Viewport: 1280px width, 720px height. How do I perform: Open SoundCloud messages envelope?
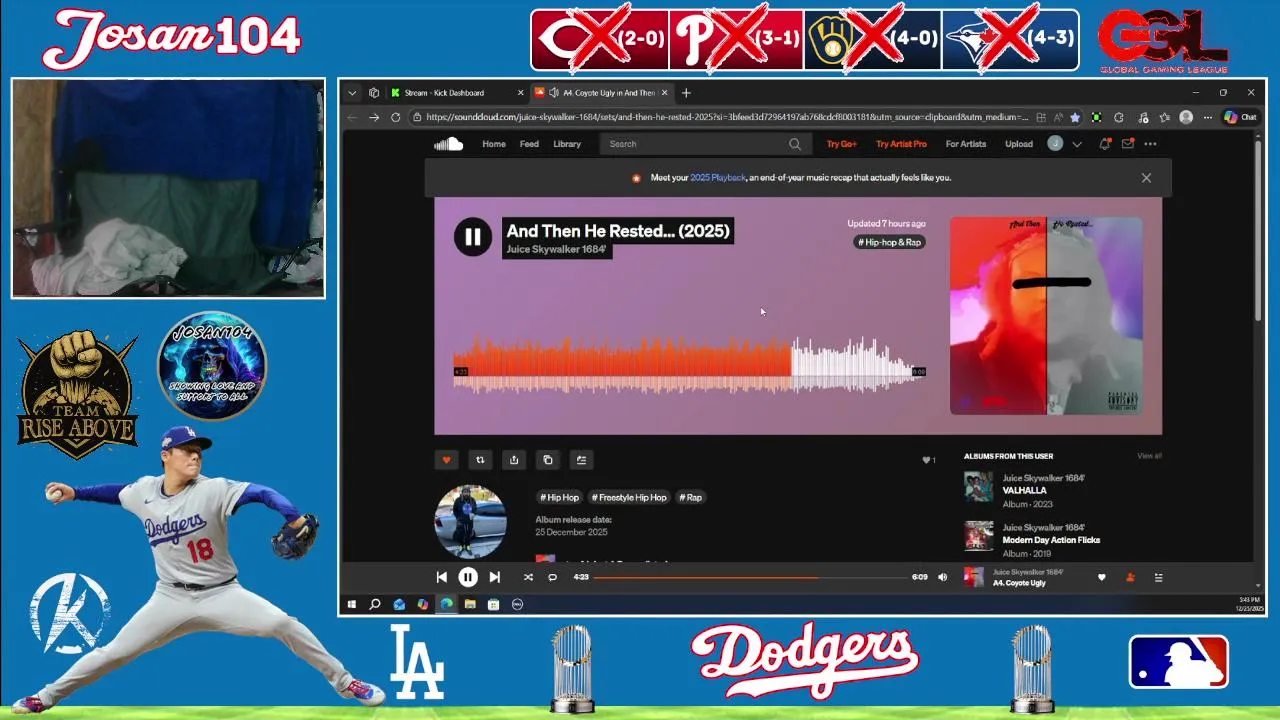(1128, 144)
